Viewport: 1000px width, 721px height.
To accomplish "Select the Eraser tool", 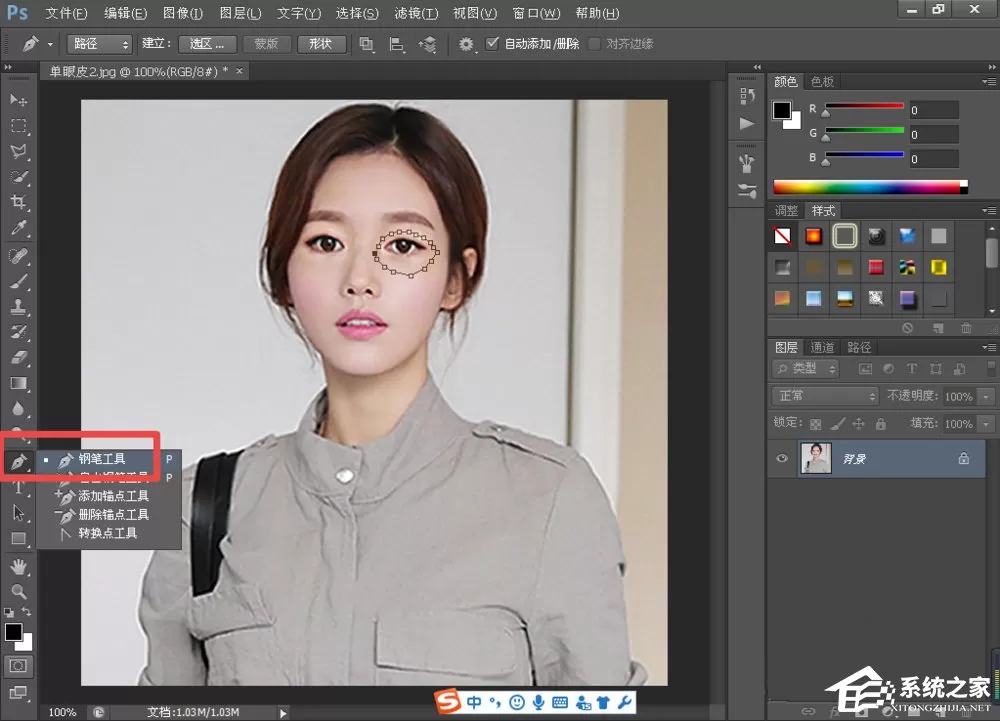I will (x=18, y=358).
